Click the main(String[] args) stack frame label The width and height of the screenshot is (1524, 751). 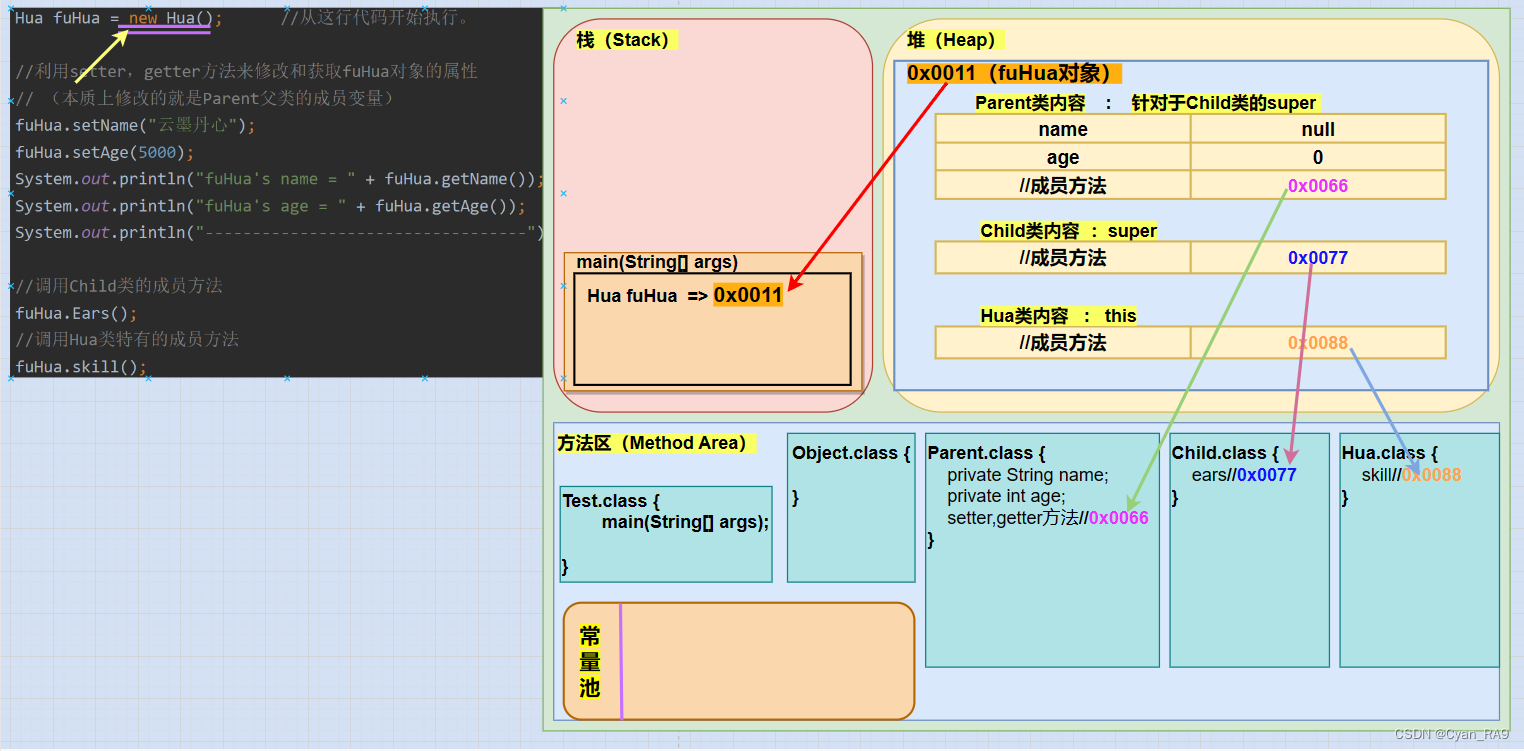[x=657, y=262]
